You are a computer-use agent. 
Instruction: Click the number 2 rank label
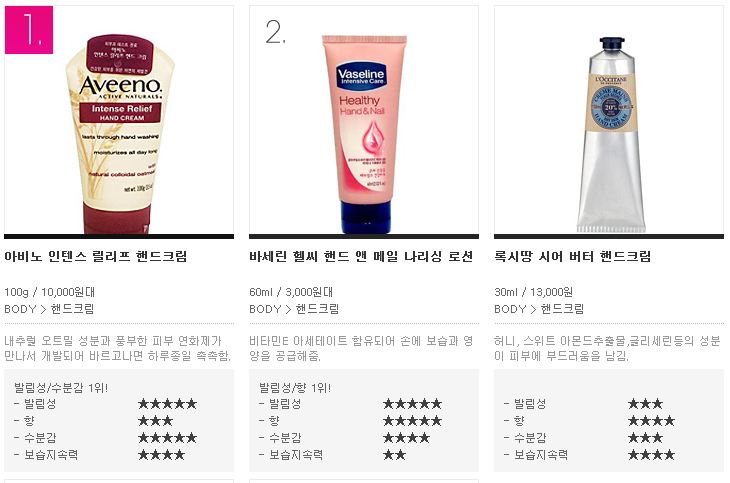tap(276, 32)
